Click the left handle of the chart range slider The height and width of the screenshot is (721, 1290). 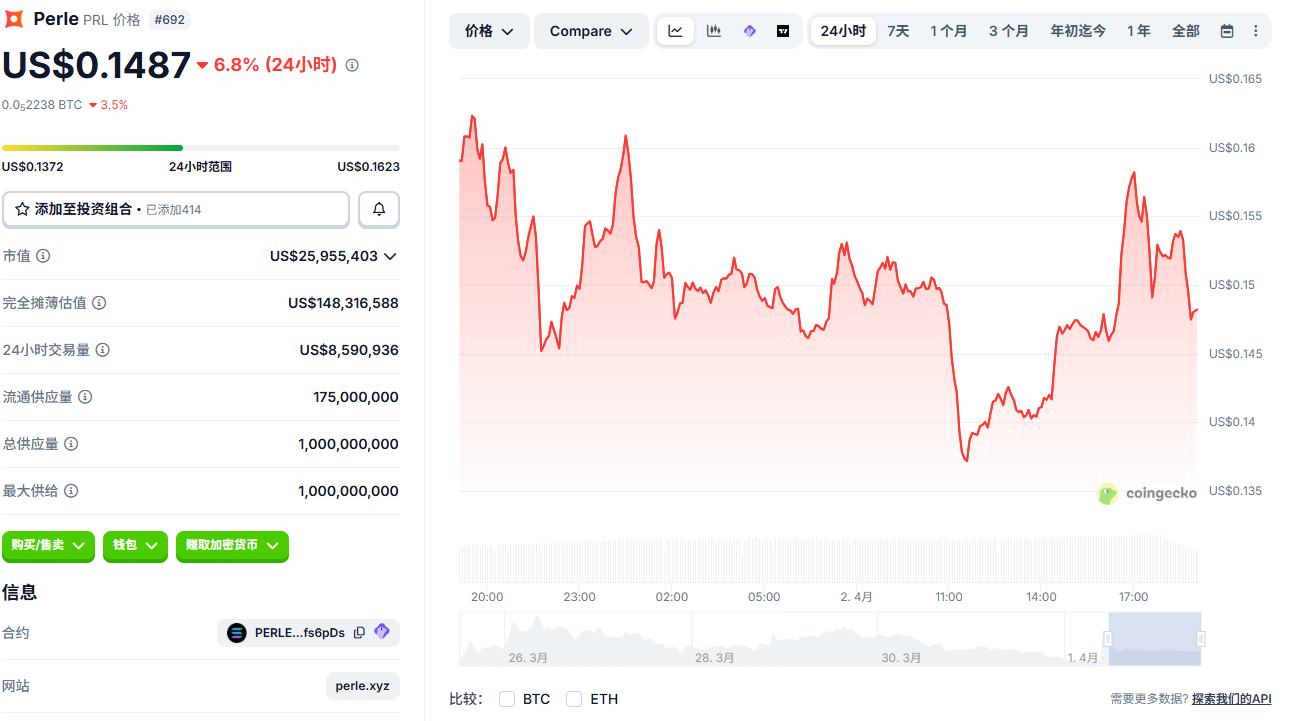click(1108, 639)
